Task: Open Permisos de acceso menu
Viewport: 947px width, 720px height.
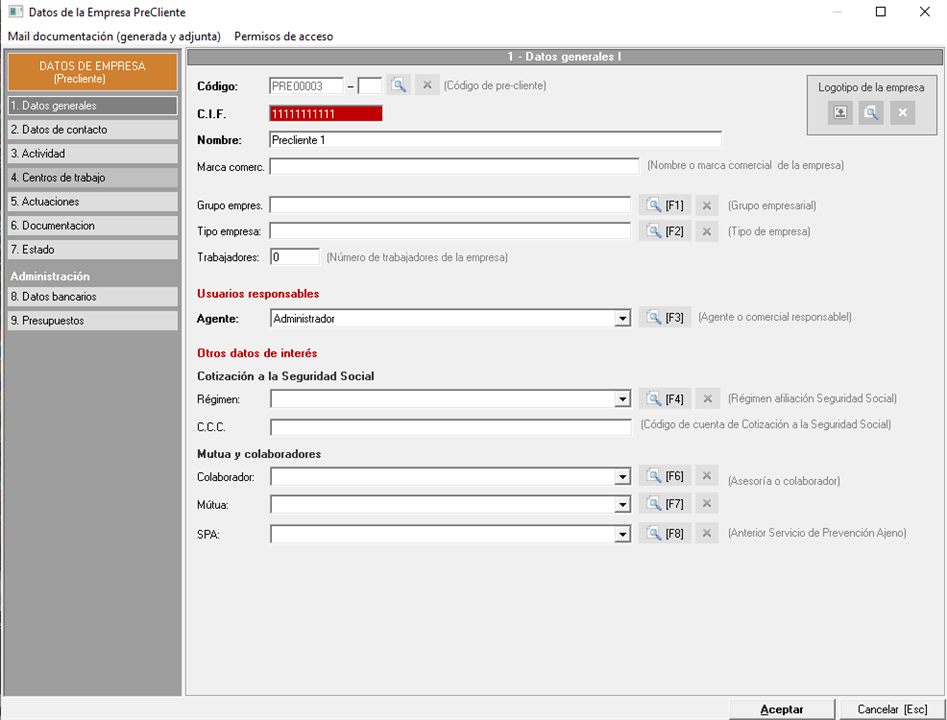Action: coord(283,36)
